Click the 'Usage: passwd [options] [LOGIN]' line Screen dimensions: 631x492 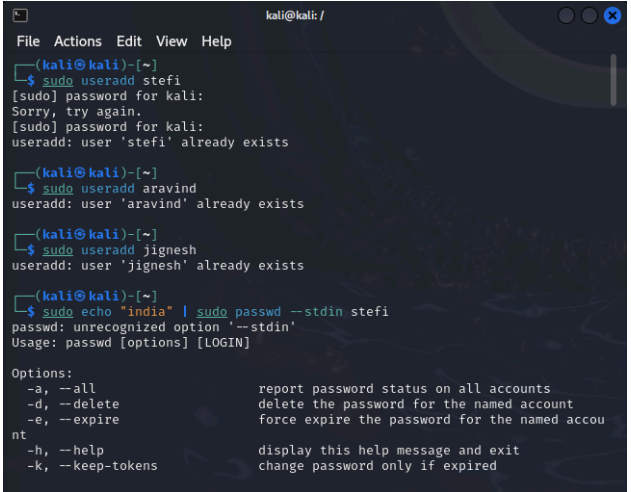pyautogui.click(x=131, y=343)
